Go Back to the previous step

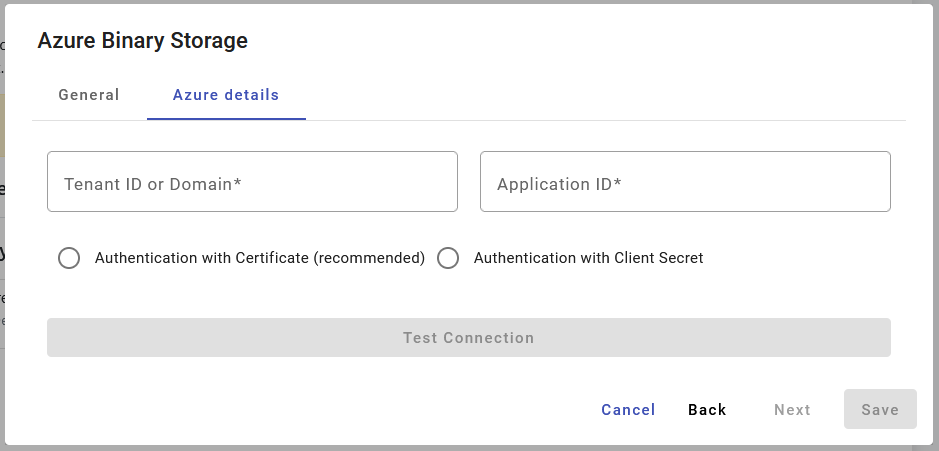[x=707, y=410]
